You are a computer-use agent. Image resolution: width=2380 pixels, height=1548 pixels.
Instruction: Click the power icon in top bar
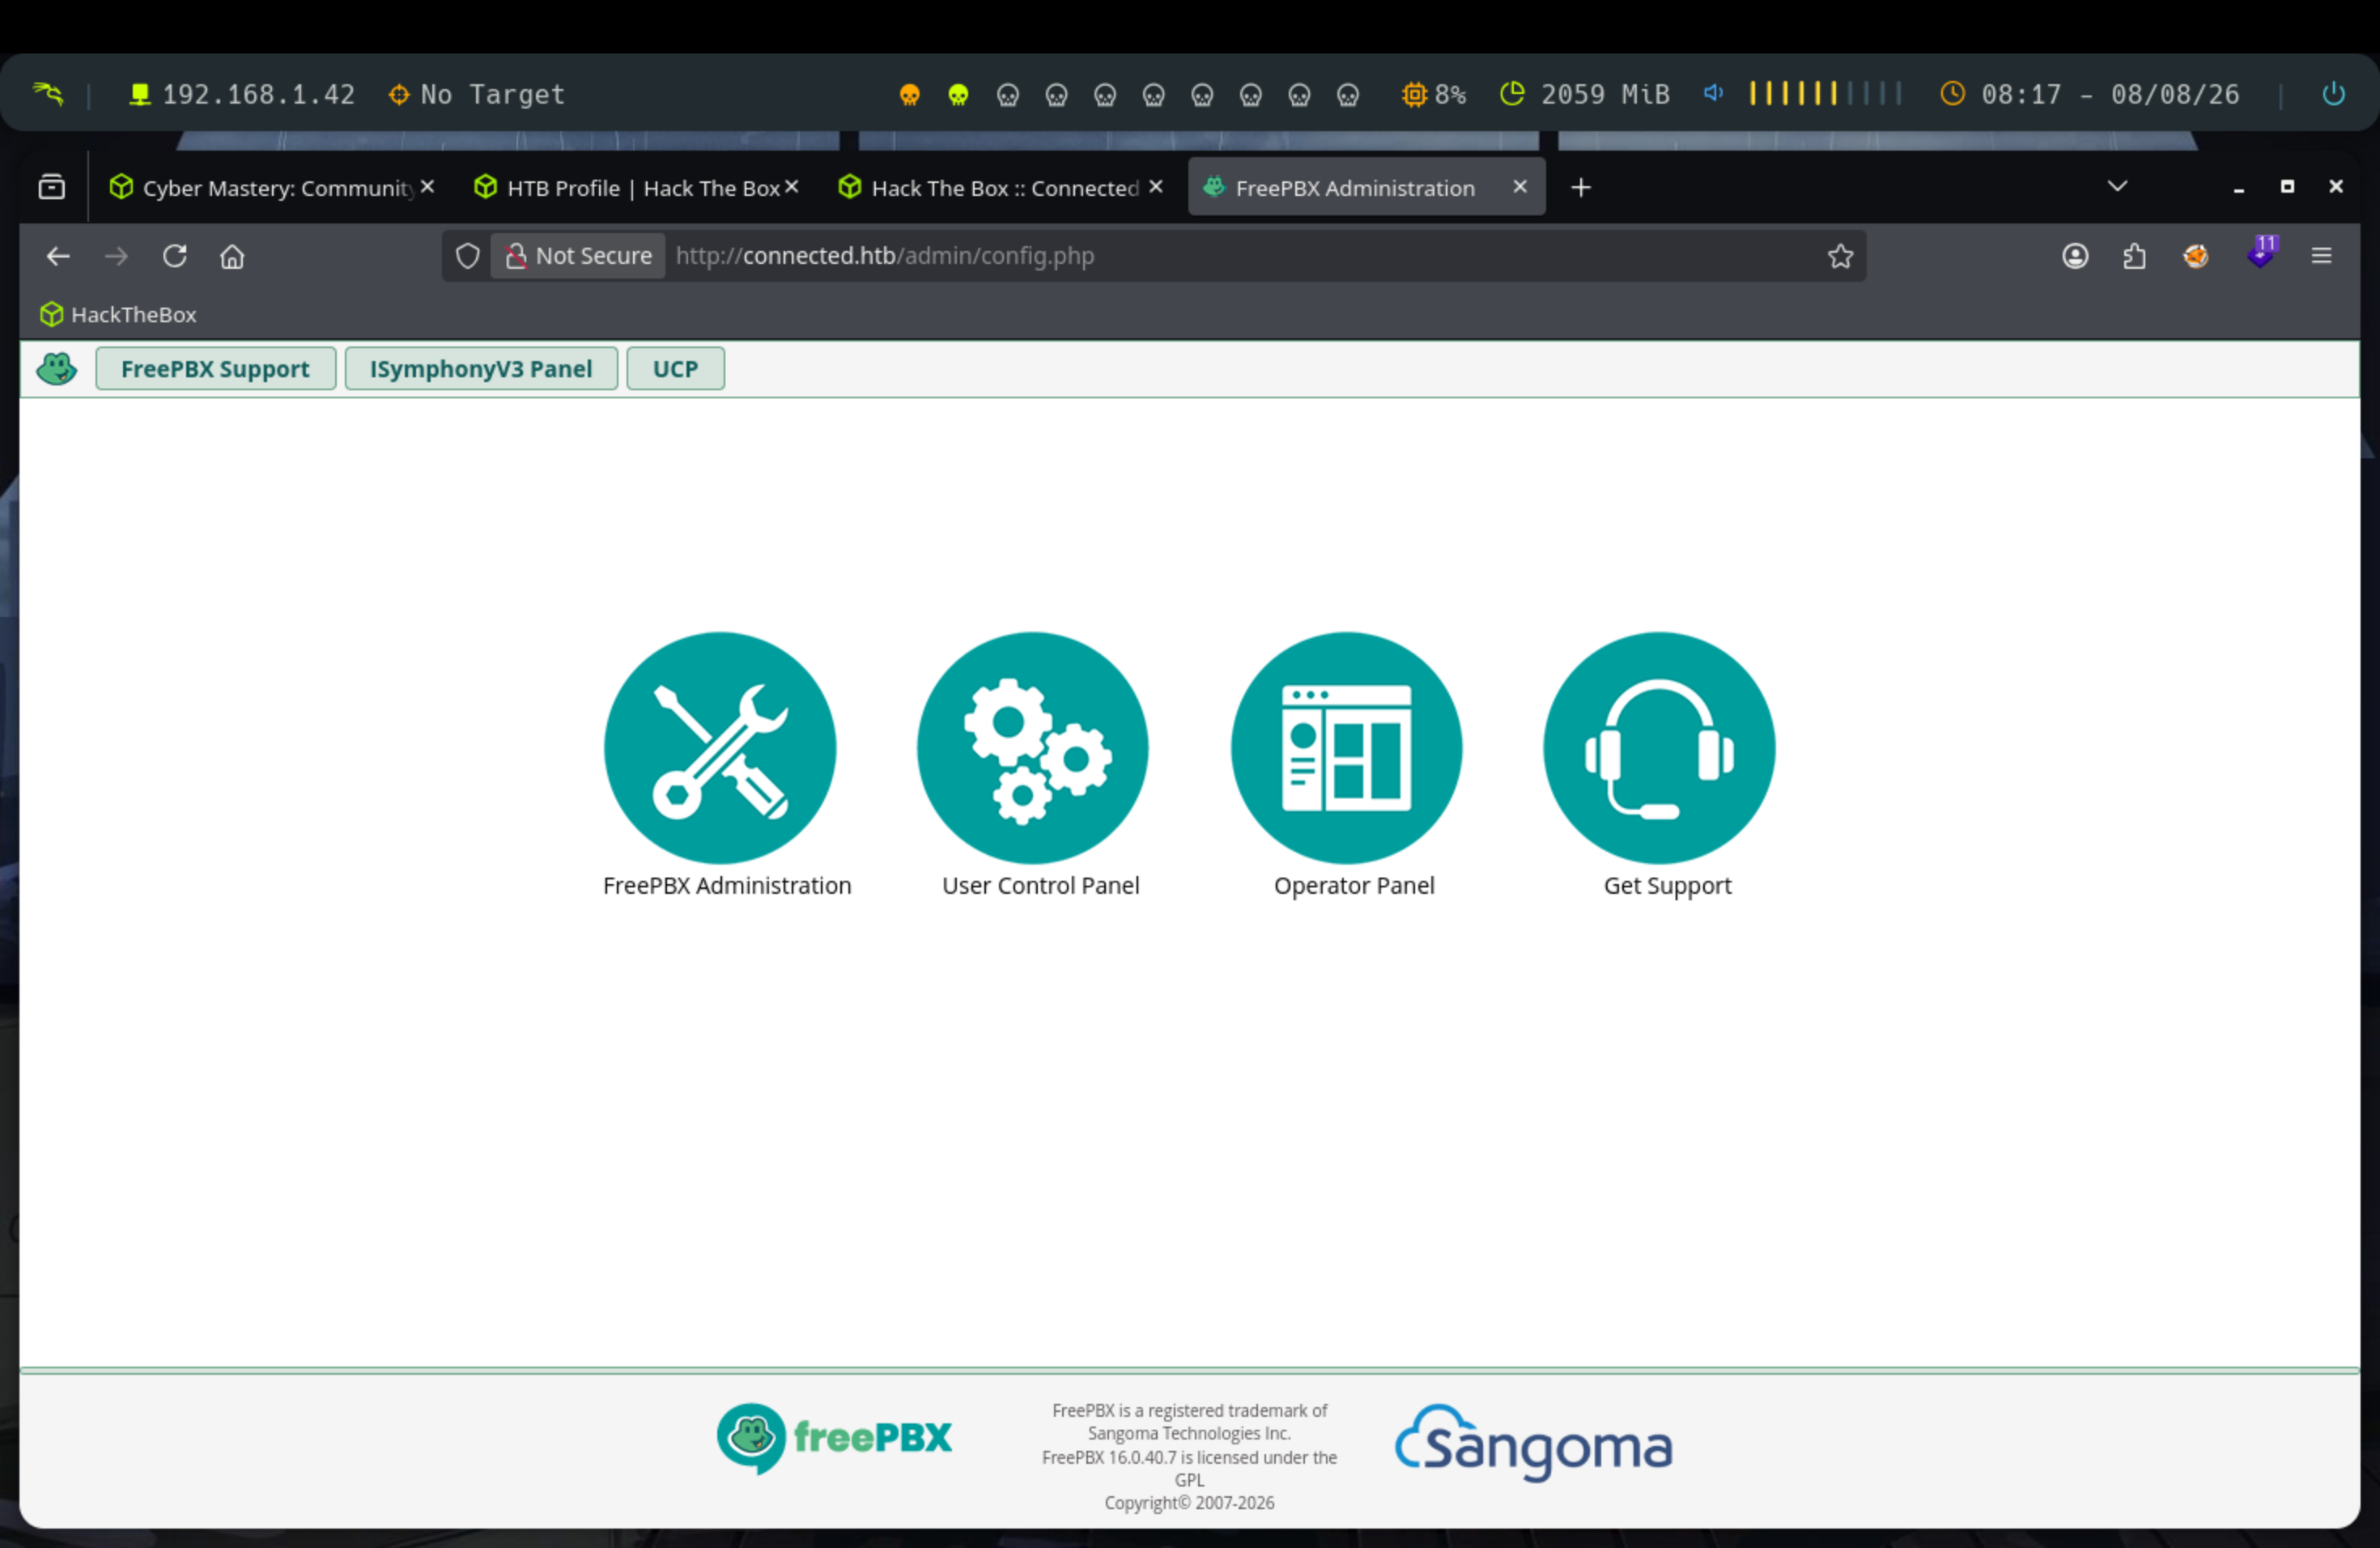click(2333, 94)
